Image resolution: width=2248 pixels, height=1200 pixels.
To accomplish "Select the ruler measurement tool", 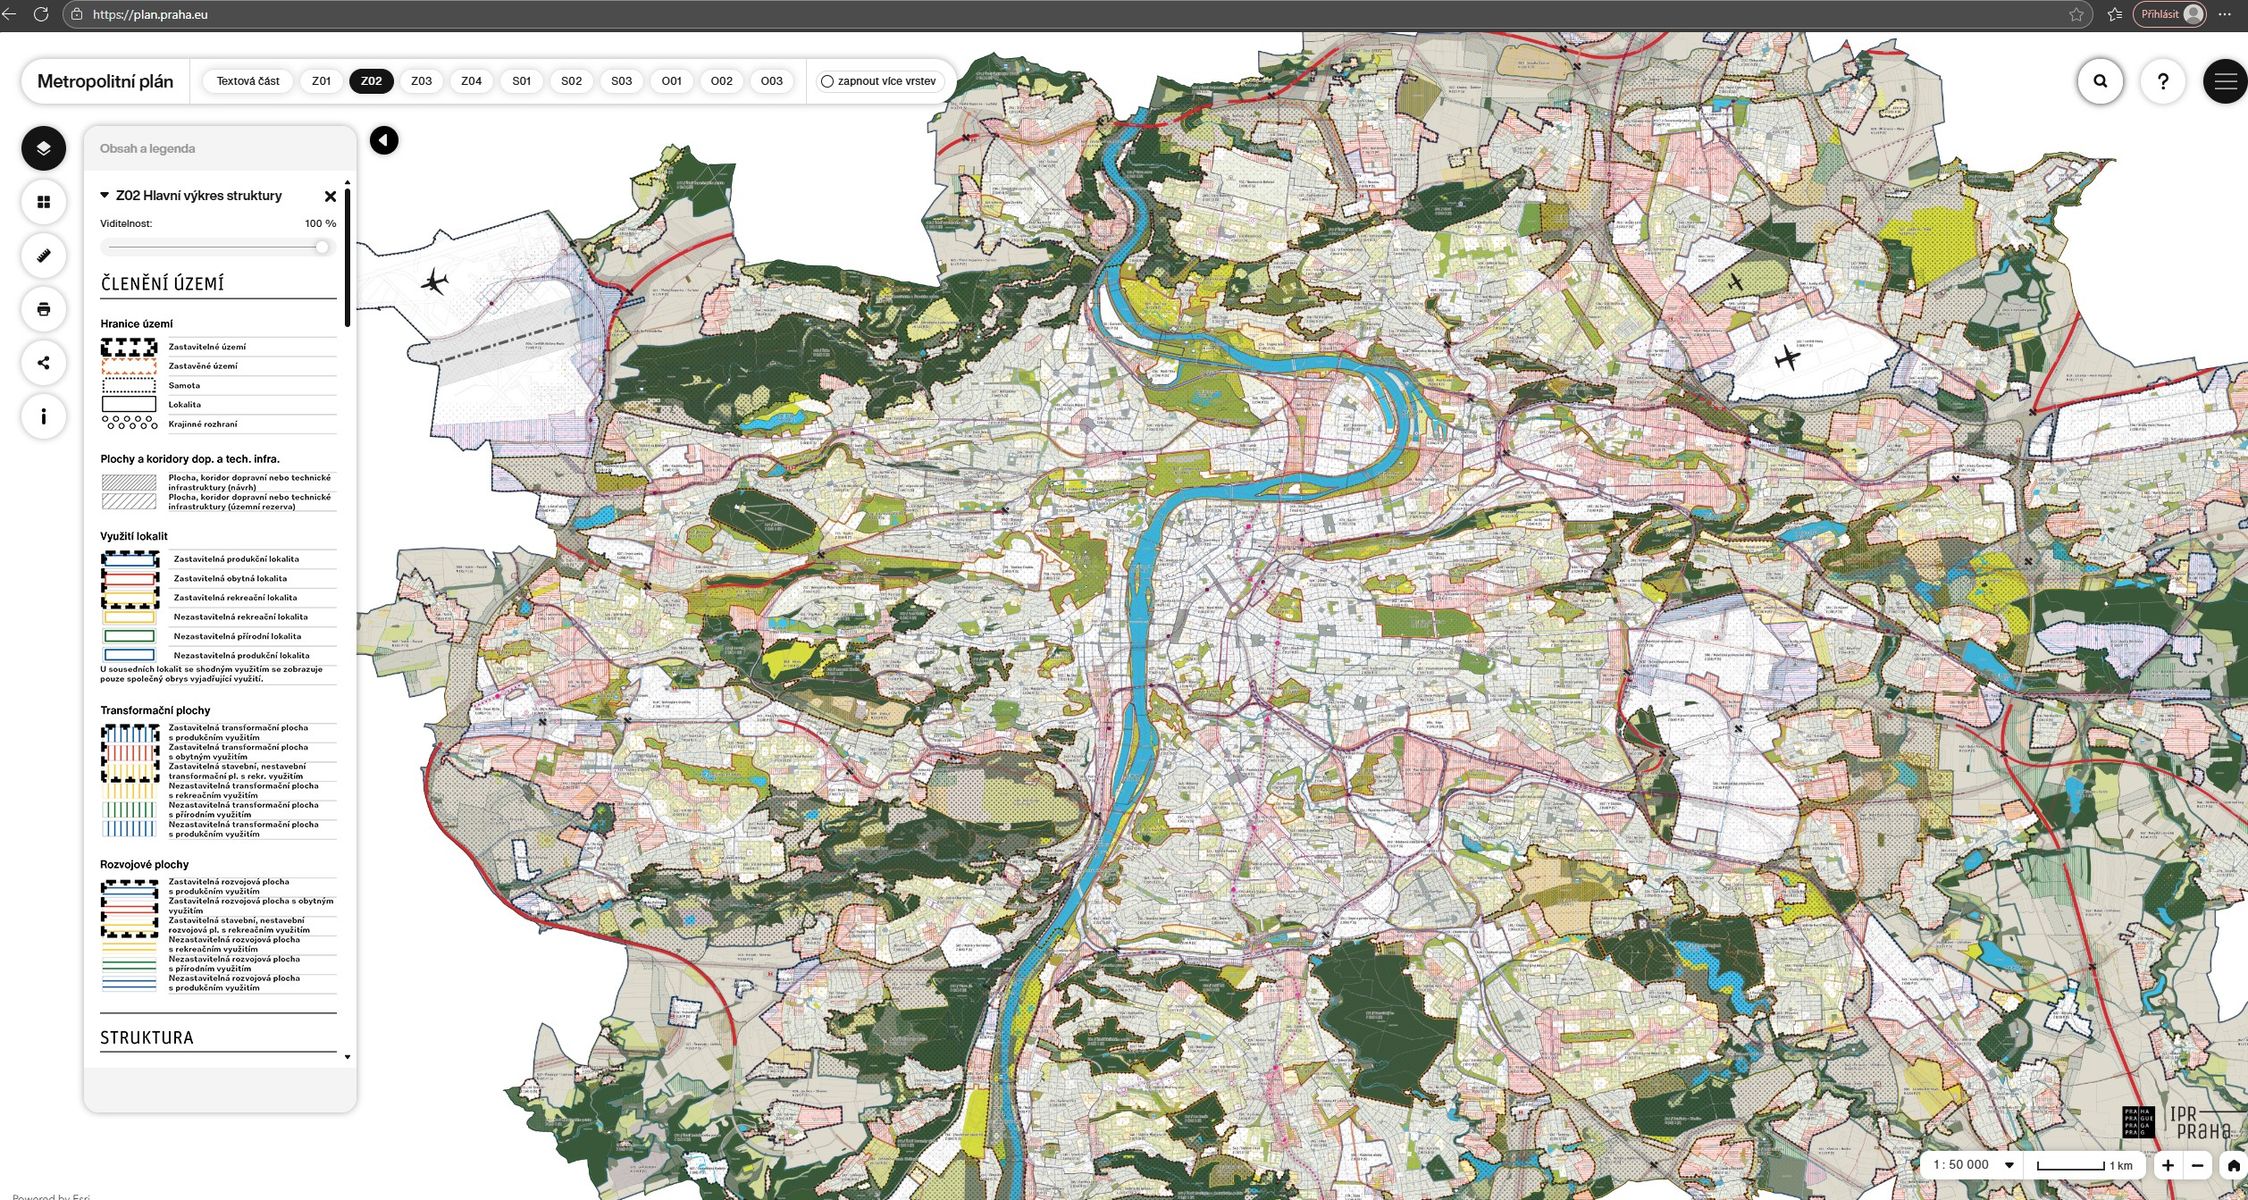I will click(43, 255).
